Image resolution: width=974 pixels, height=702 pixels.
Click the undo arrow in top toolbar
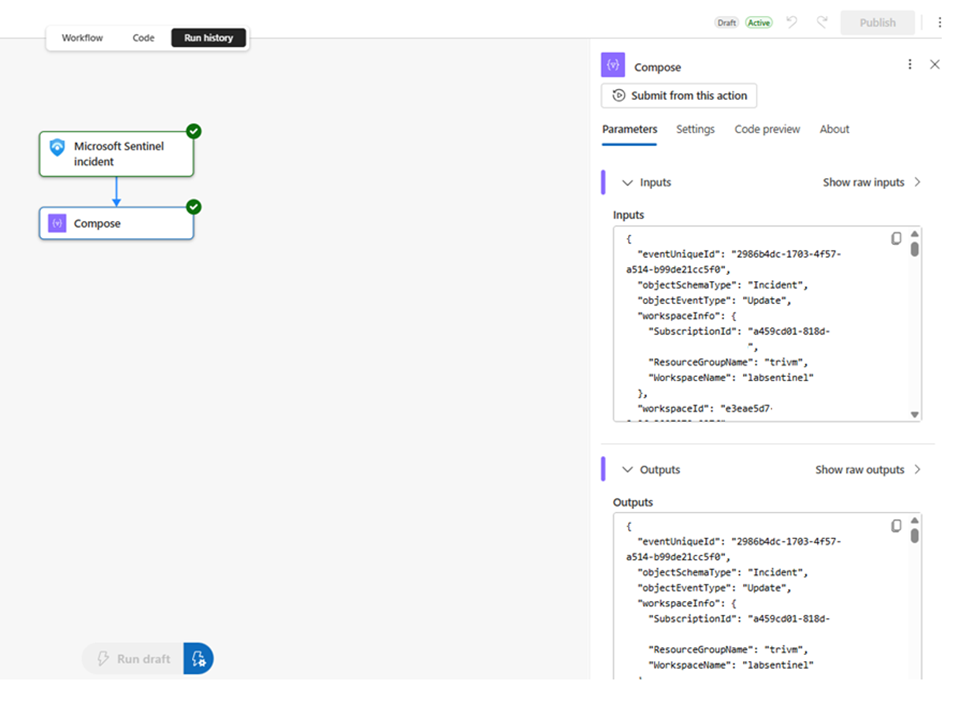(x=792, y=22)
